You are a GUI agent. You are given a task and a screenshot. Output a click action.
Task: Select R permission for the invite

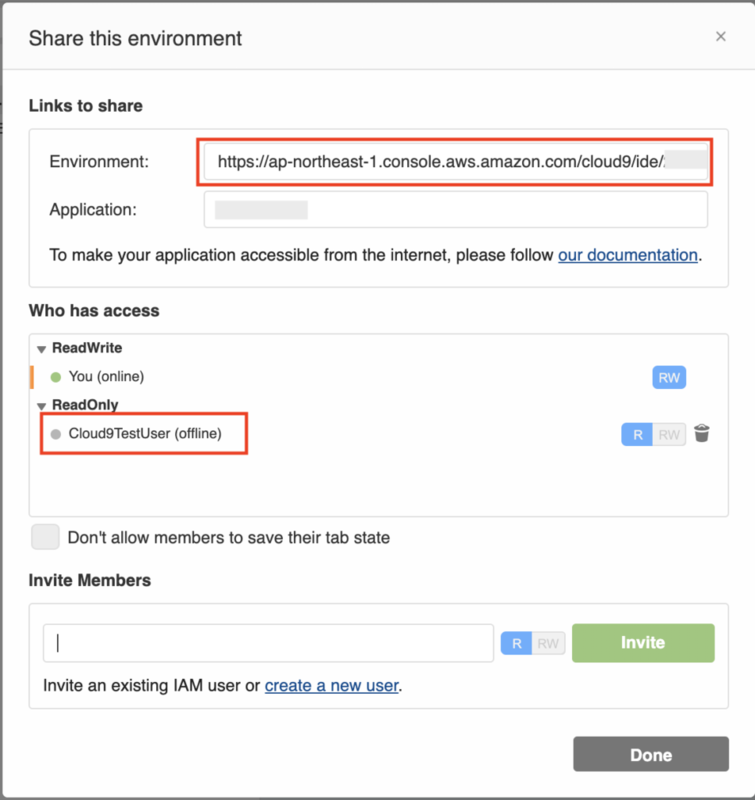516,644
